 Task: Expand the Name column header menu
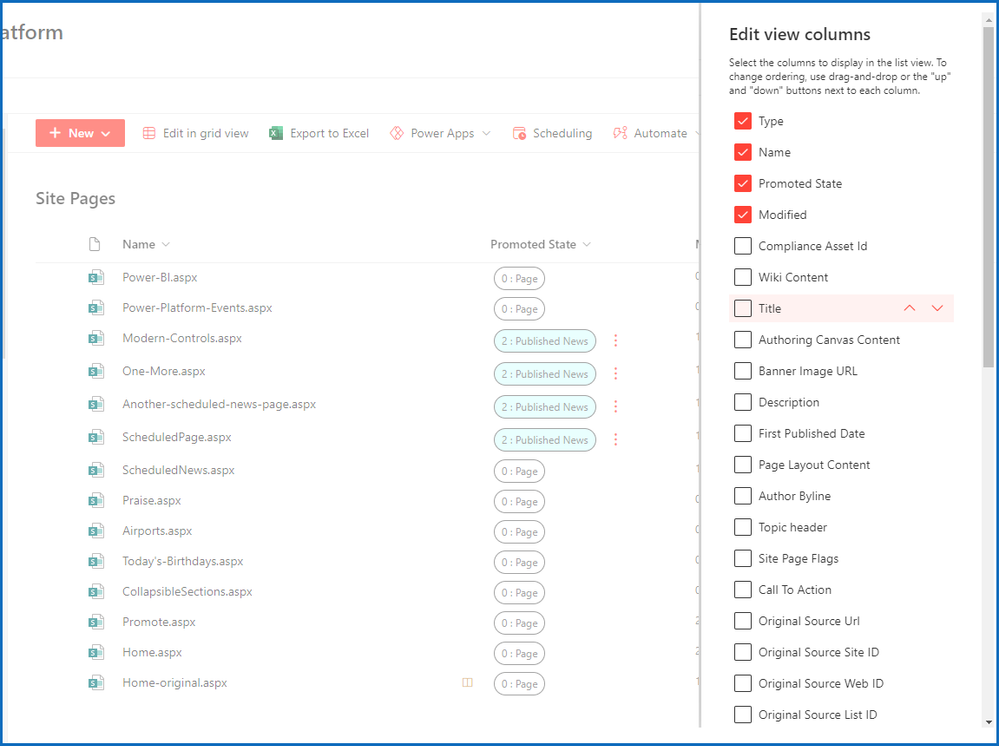(166, 245)
